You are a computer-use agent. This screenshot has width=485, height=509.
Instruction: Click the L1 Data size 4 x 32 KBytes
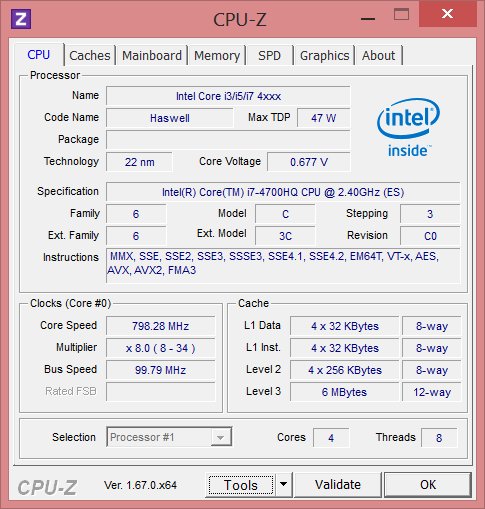coord(345,326)
